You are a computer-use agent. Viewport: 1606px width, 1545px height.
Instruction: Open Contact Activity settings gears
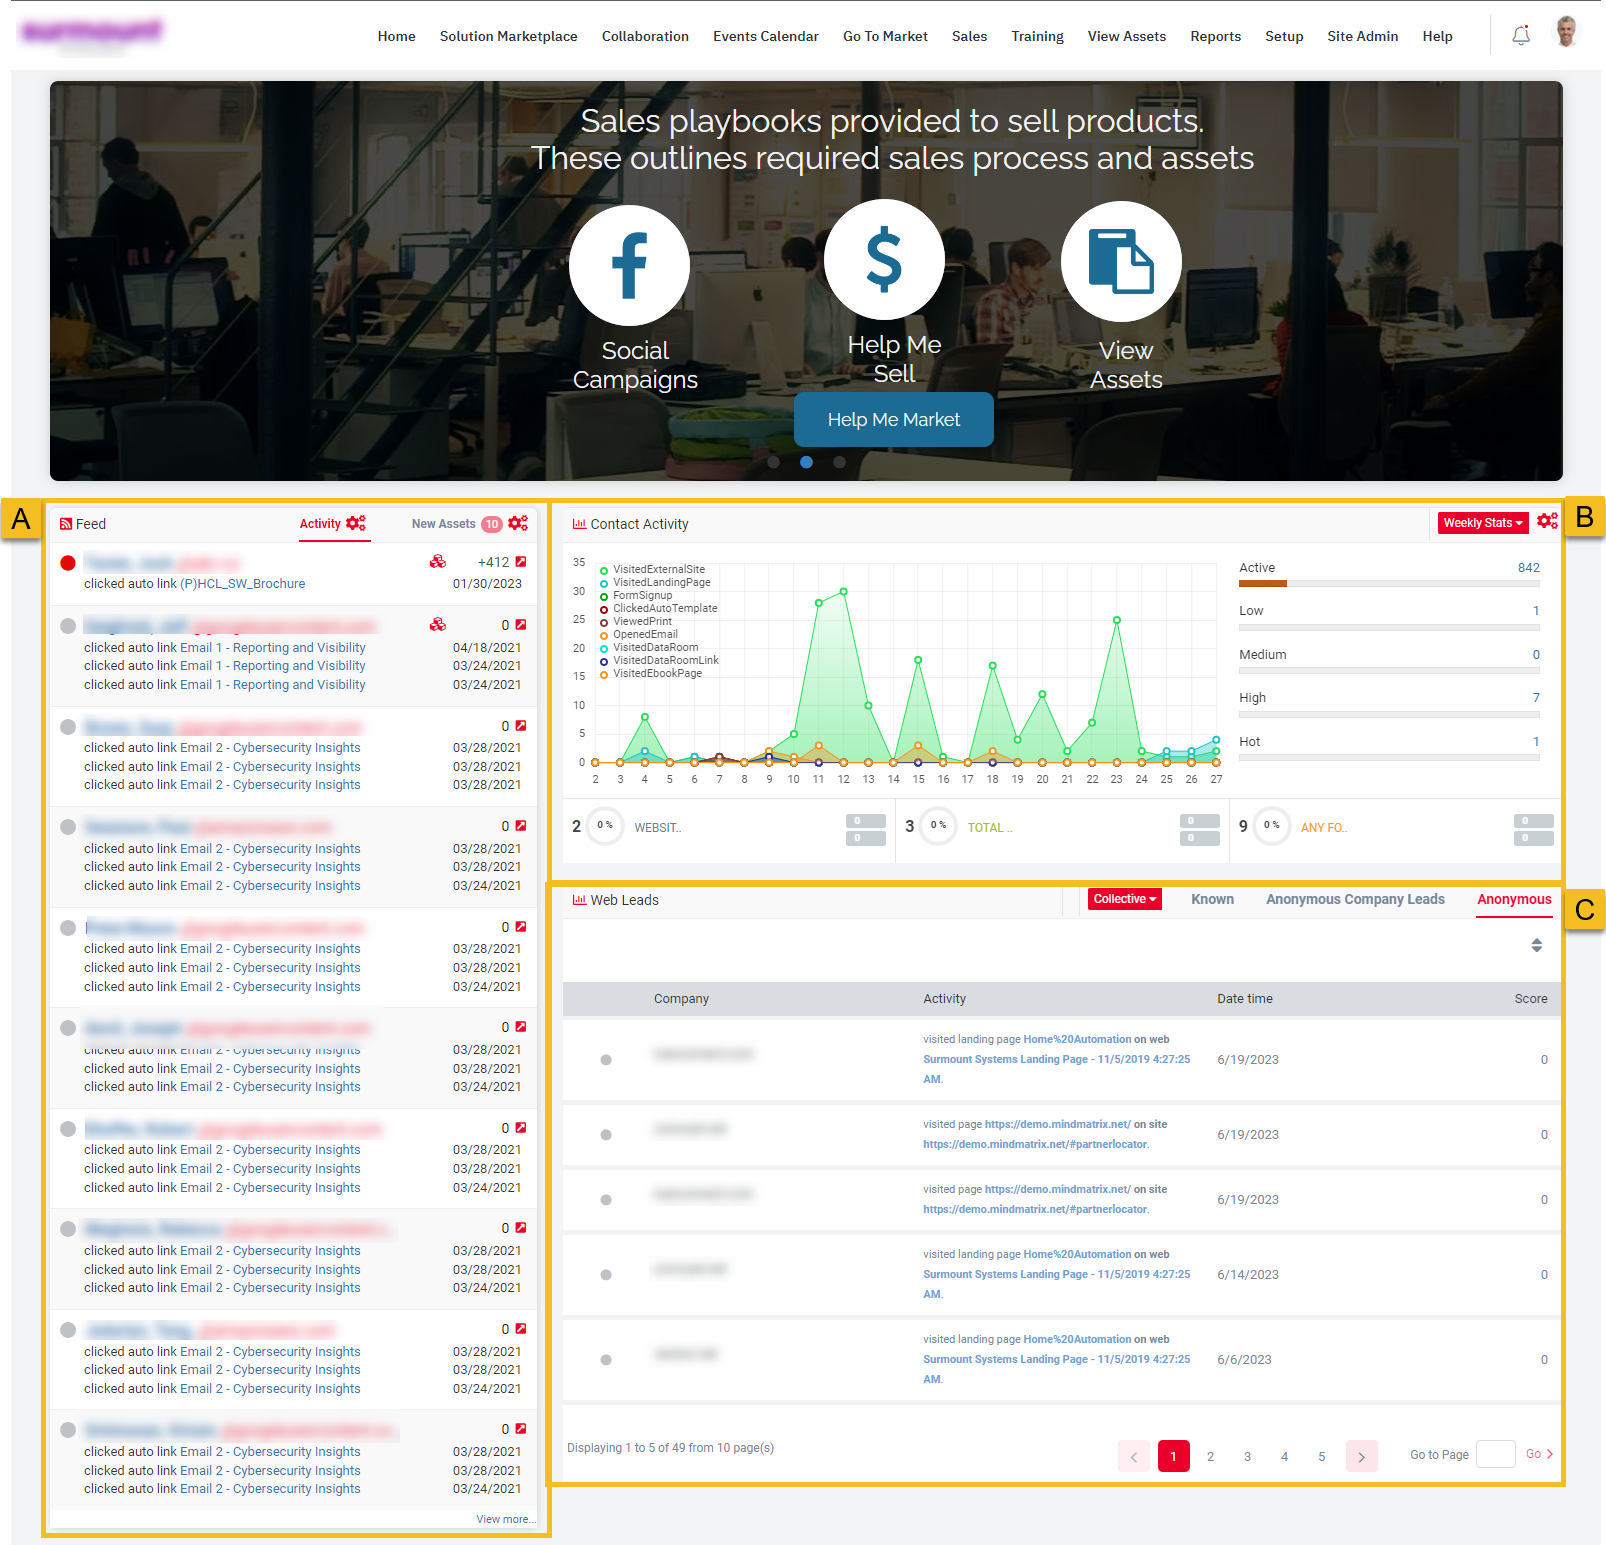1548,521
